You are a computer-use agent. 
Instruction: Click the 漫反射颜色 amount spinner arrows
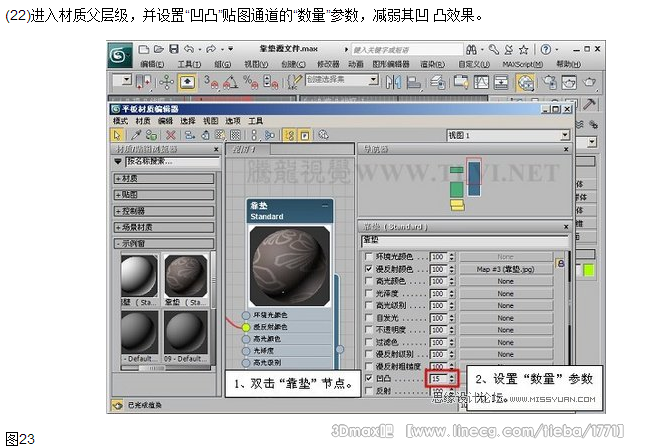point(452,269)
